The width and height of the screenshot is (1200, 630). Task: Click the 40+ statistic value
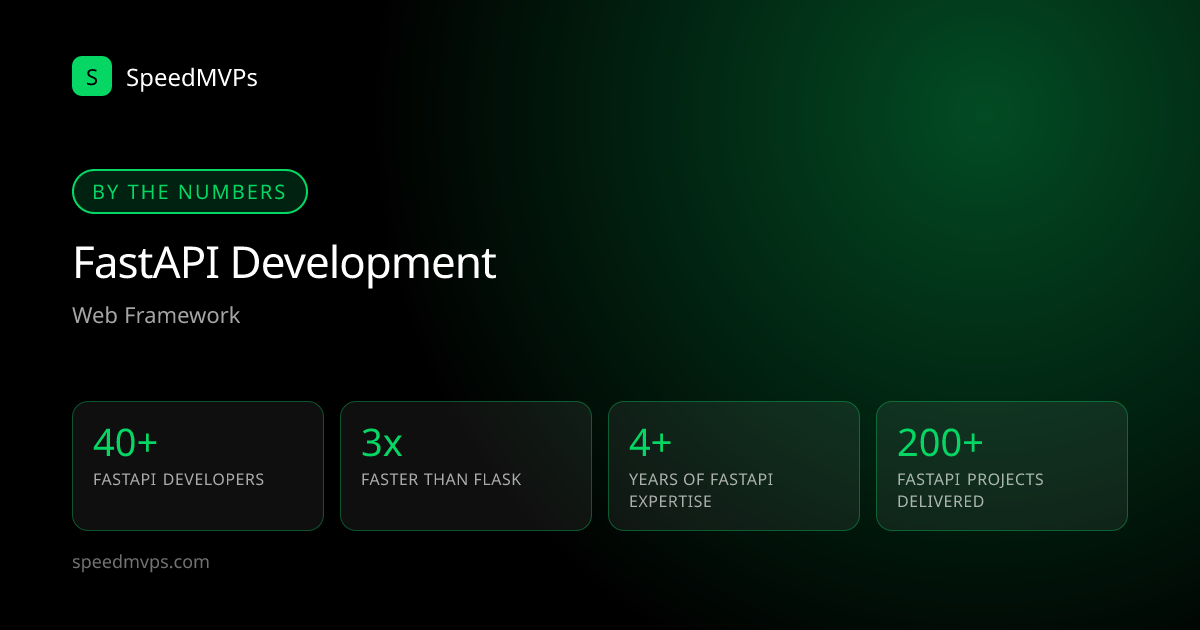tap(125, 442)
